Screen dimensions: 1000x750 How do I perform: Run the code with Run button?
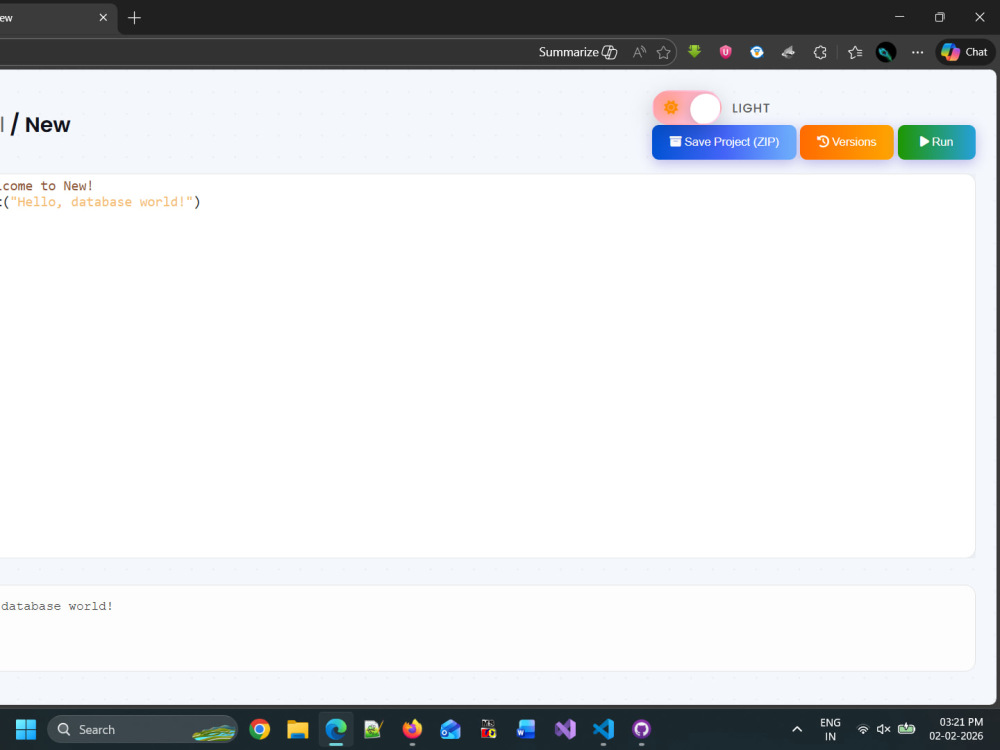pyautogui.click(x=936, y=142)
